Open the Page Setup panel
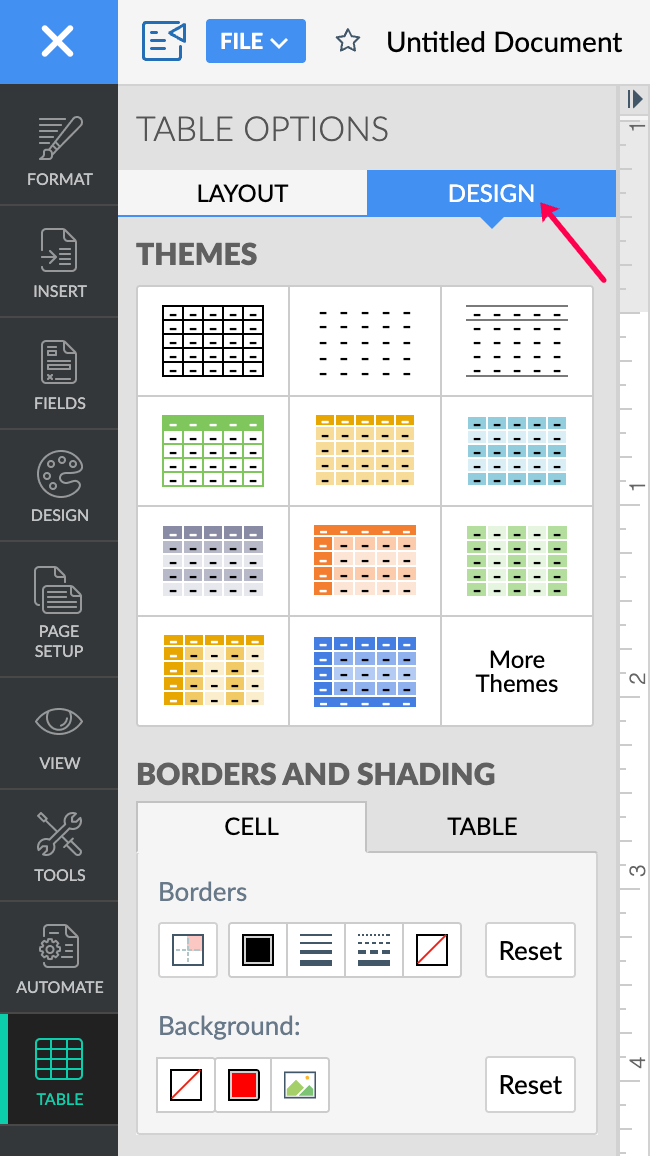The image size is (650, 1156). [x=59, y=610]
